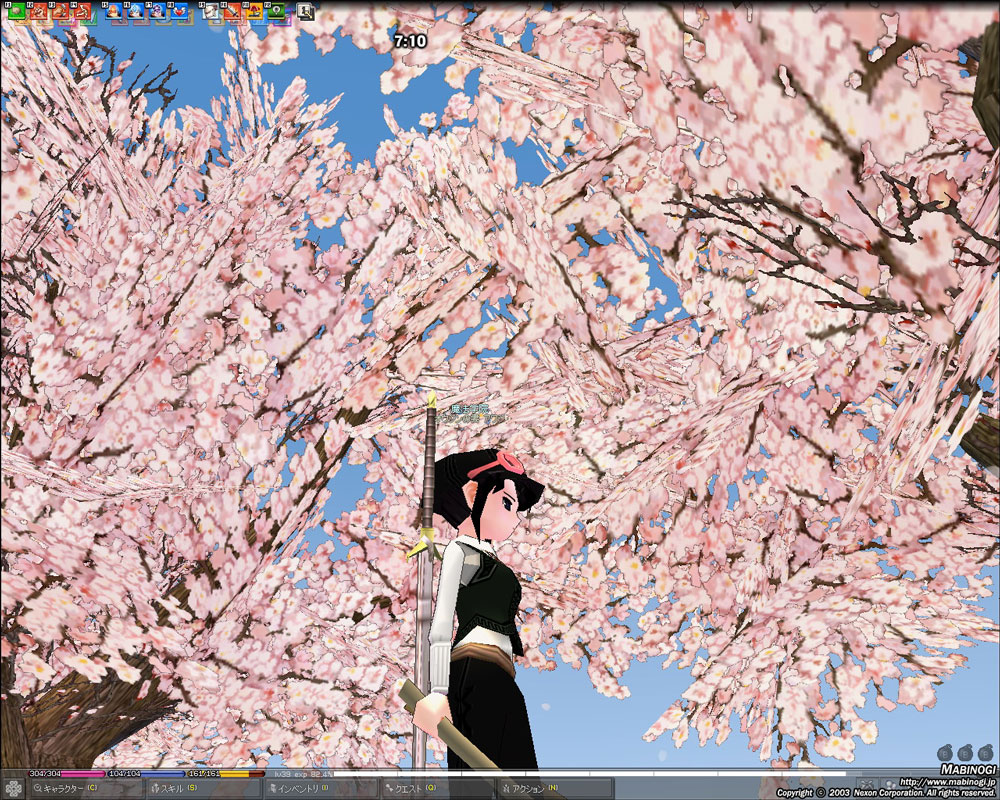The image size is (1000, 800).
Task: Click the middle bomb-shaped B icon
Action: tap(965, 753)
